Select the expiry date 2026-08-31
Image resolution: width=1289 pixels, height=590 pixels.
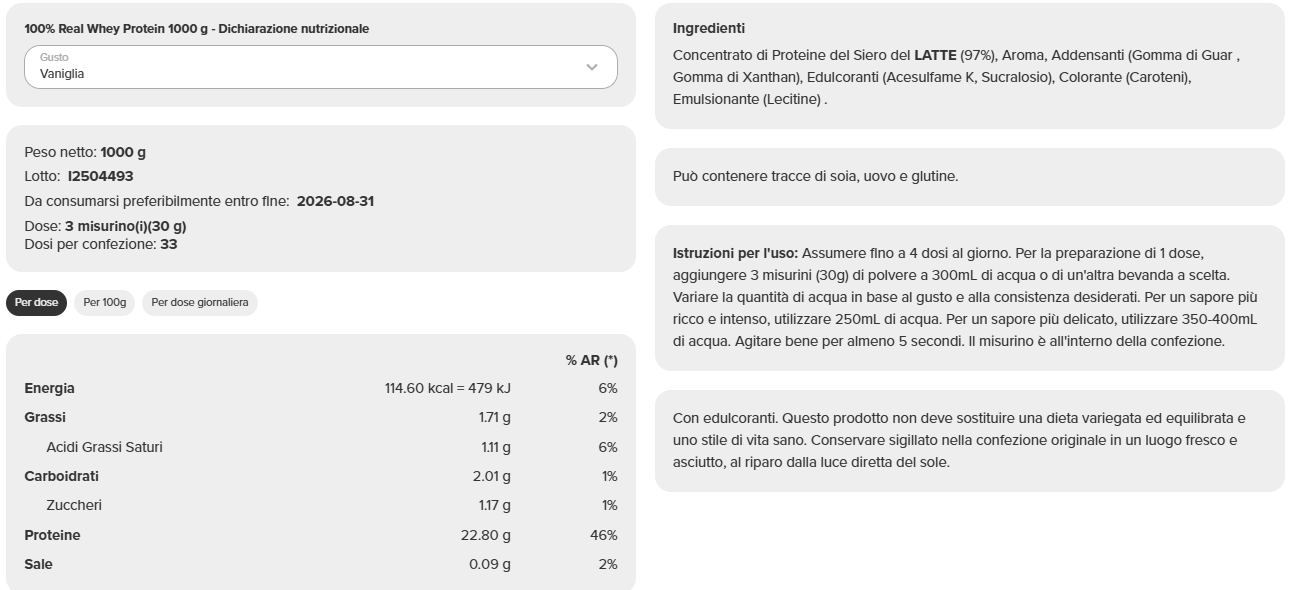tap(334, 200)
